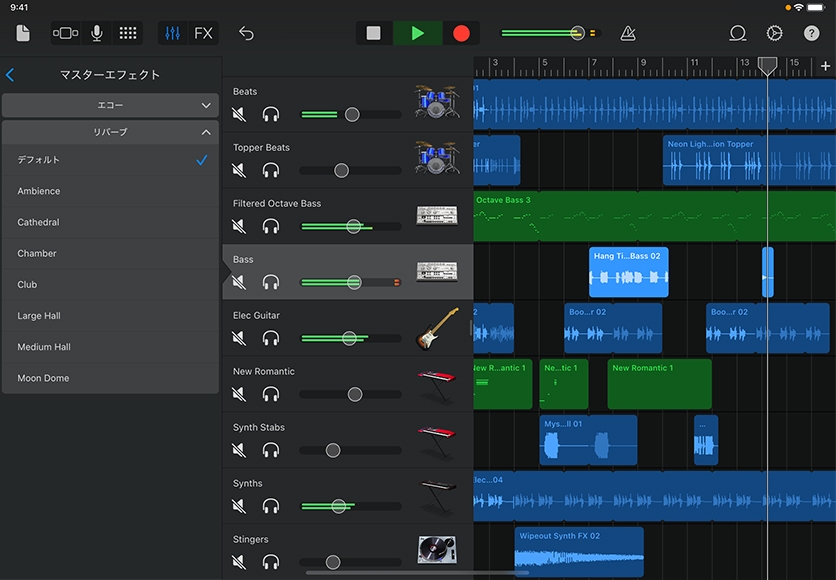The image size is (836, 580).
Task: Open the FX effects panel
Action: [203, 33]
